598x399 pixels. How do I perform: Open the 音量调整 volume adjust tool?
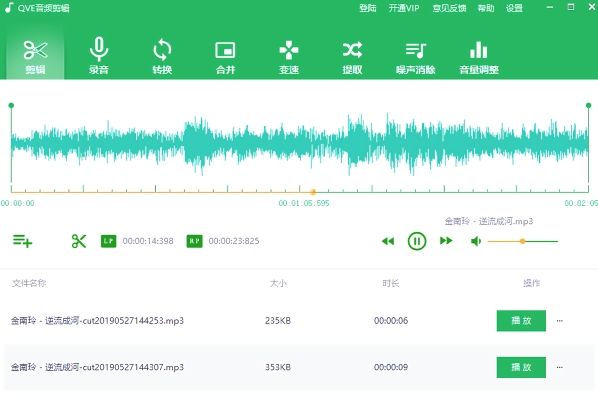point(479,55)
